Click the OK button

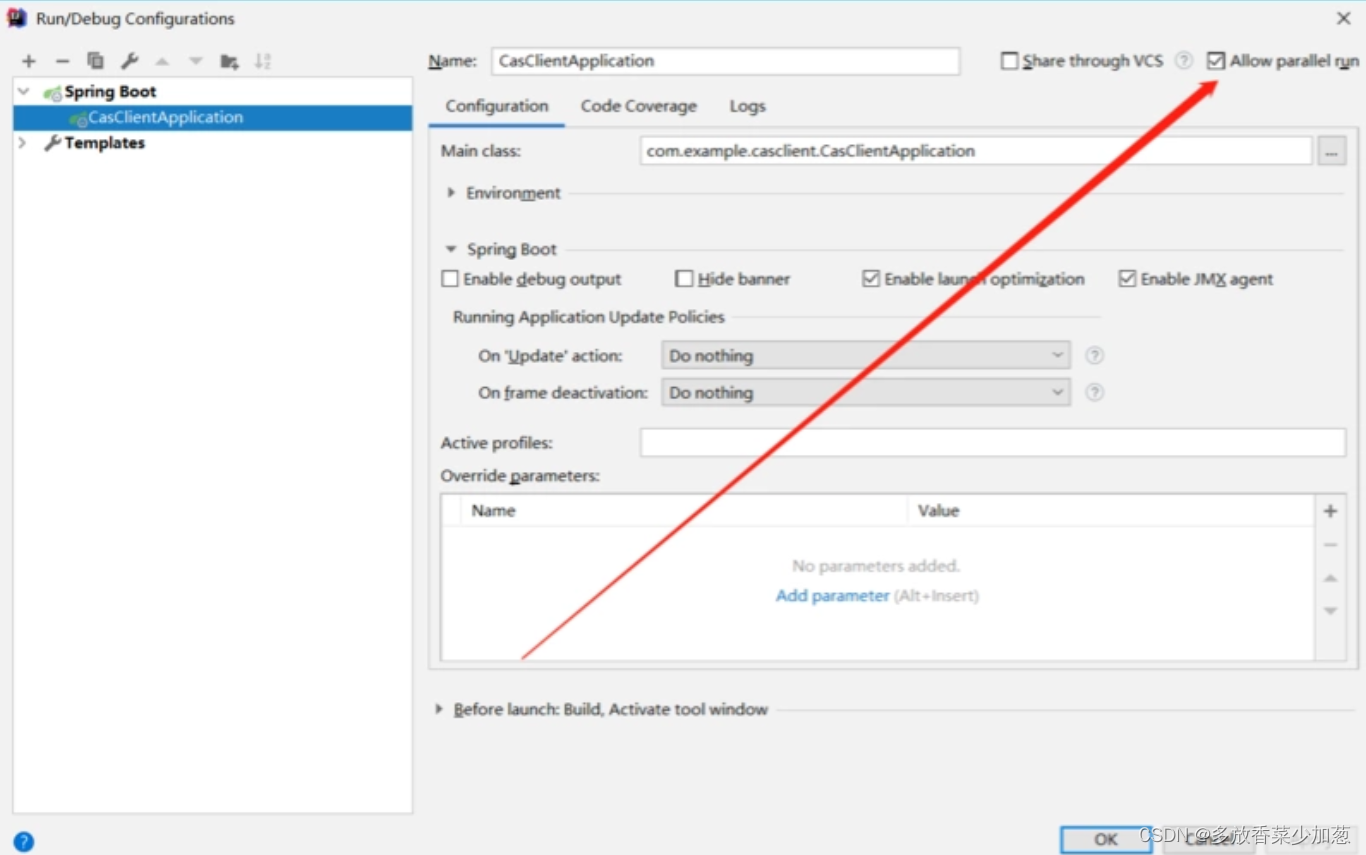pos(1106,840)
